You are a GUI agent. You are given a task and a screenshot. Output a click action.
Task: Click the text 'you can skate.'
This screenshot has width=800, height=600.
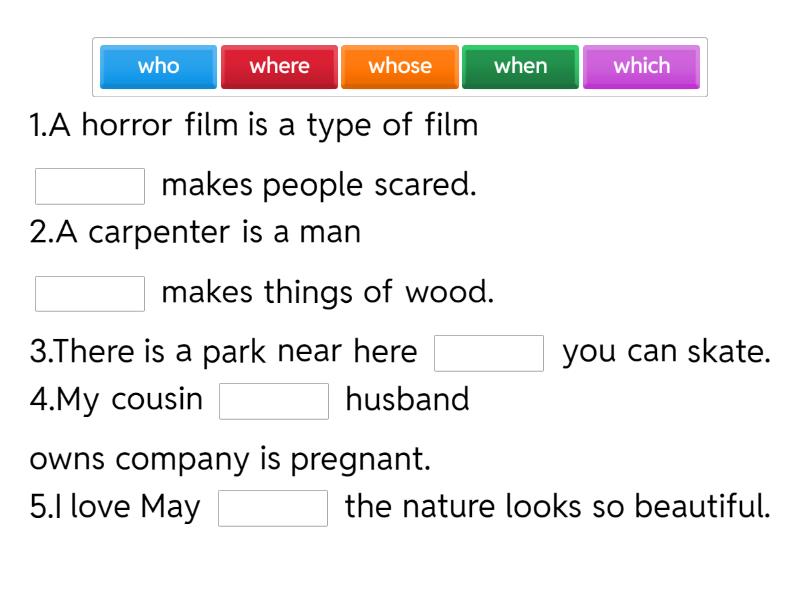666,352
